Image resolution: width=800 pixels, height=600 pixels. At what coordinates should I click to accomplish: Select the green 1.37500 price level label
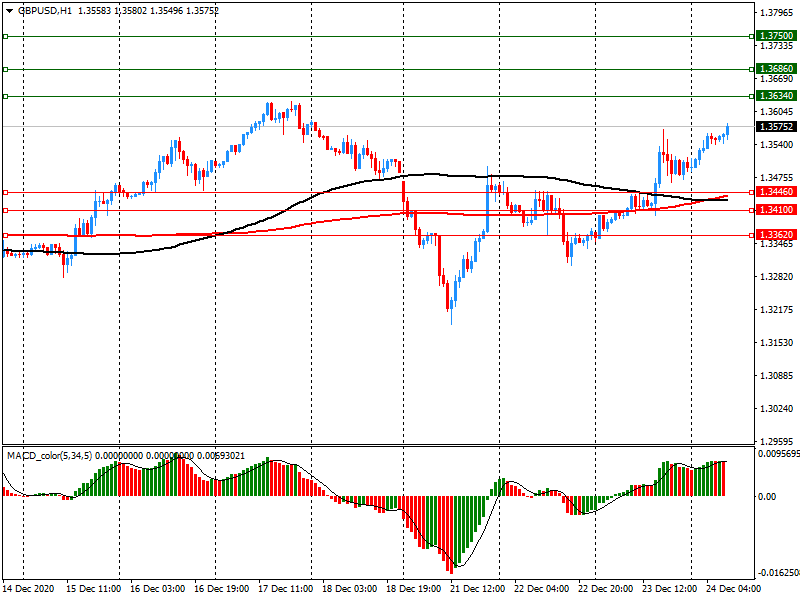(x=776, y=35)
